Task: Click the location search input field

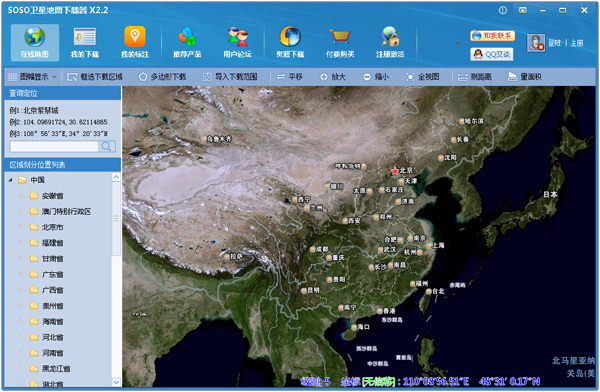Action: [x=54, y=146]
